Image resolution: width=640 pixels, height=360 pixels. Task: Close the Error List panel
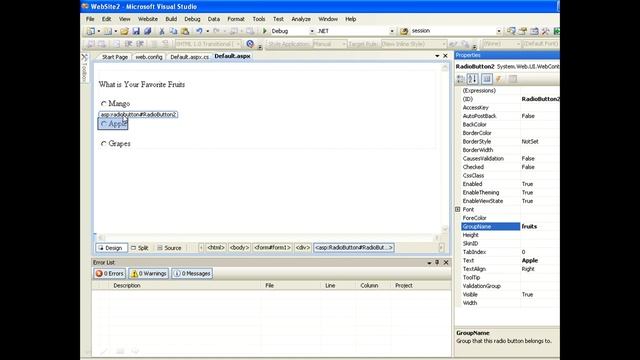pos(446,262)
